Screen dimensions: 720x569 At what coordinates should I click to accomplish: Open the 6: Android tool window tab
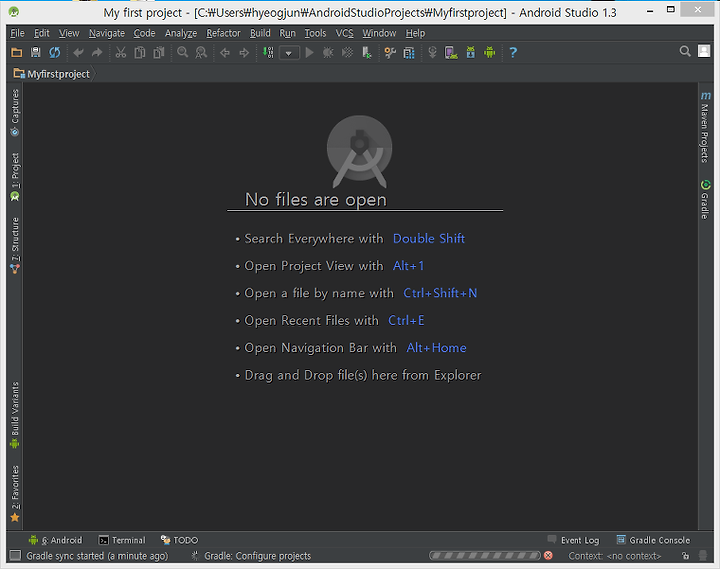click(x=56, y=540)
